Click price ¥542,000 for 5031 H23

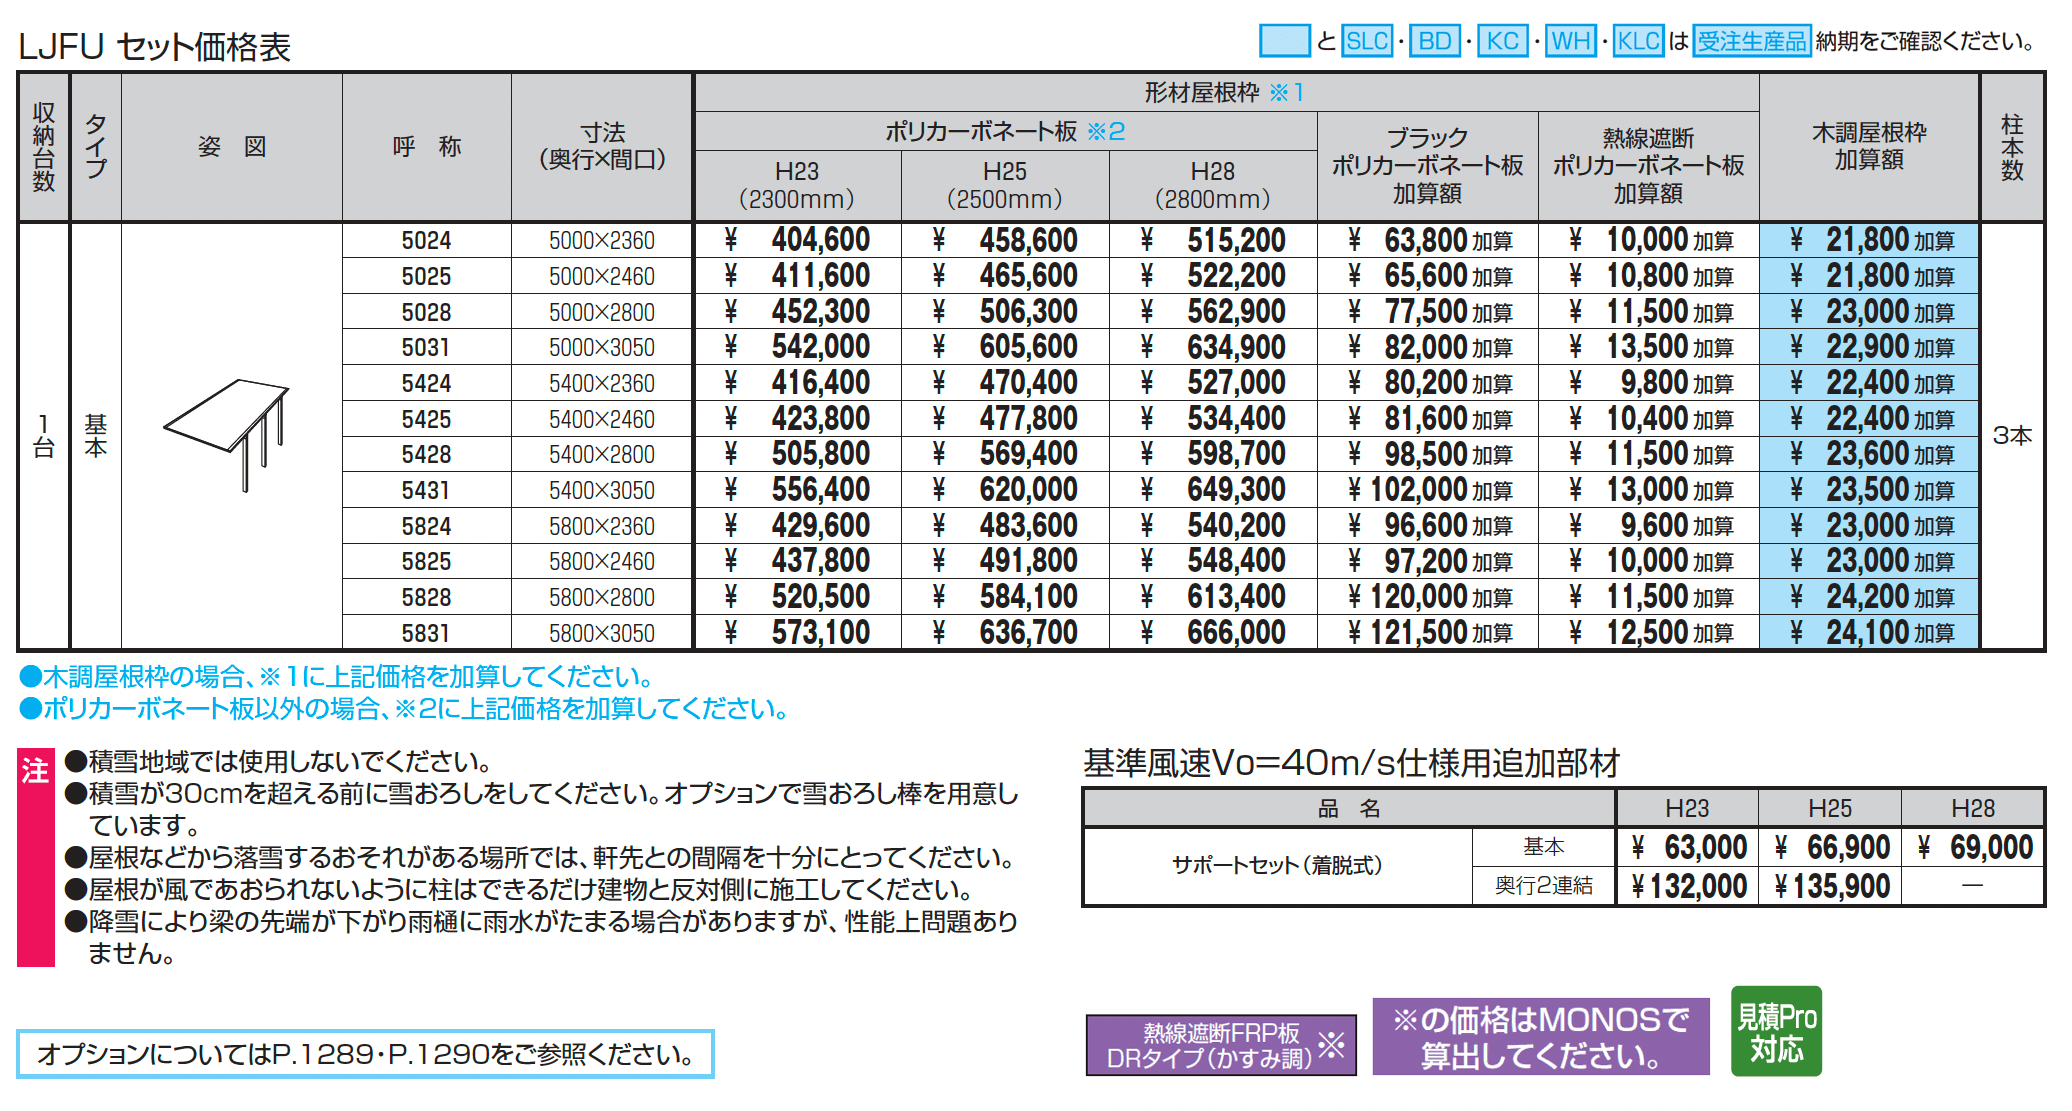click(x=797, y=348)
